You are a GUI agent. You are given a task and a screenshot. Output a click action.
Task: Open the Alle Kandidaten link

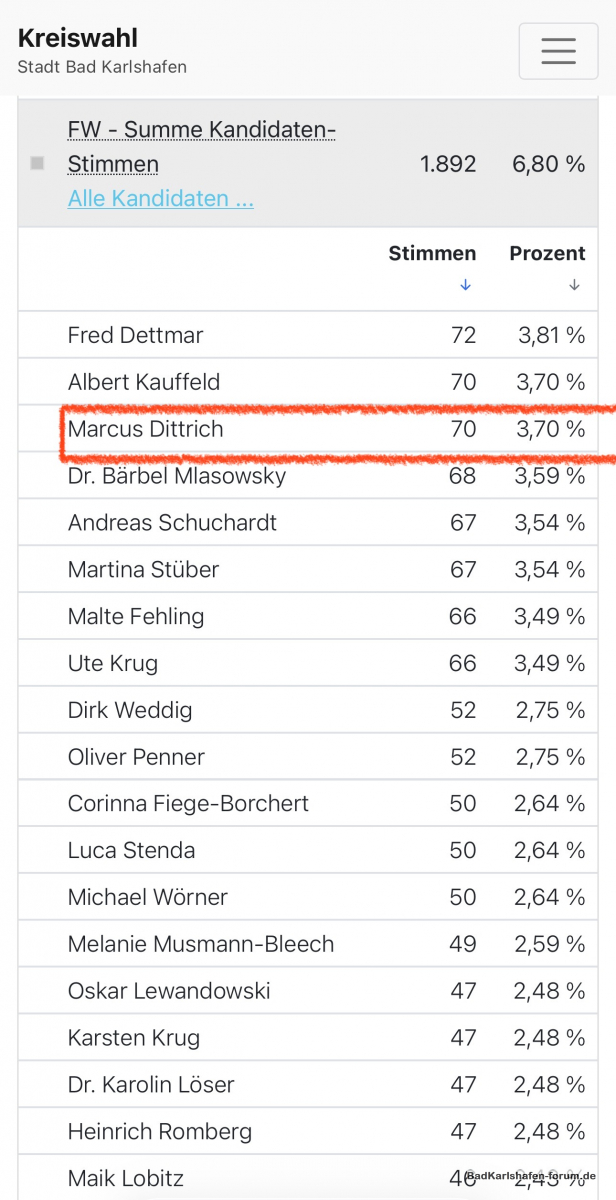coord(160,198)
